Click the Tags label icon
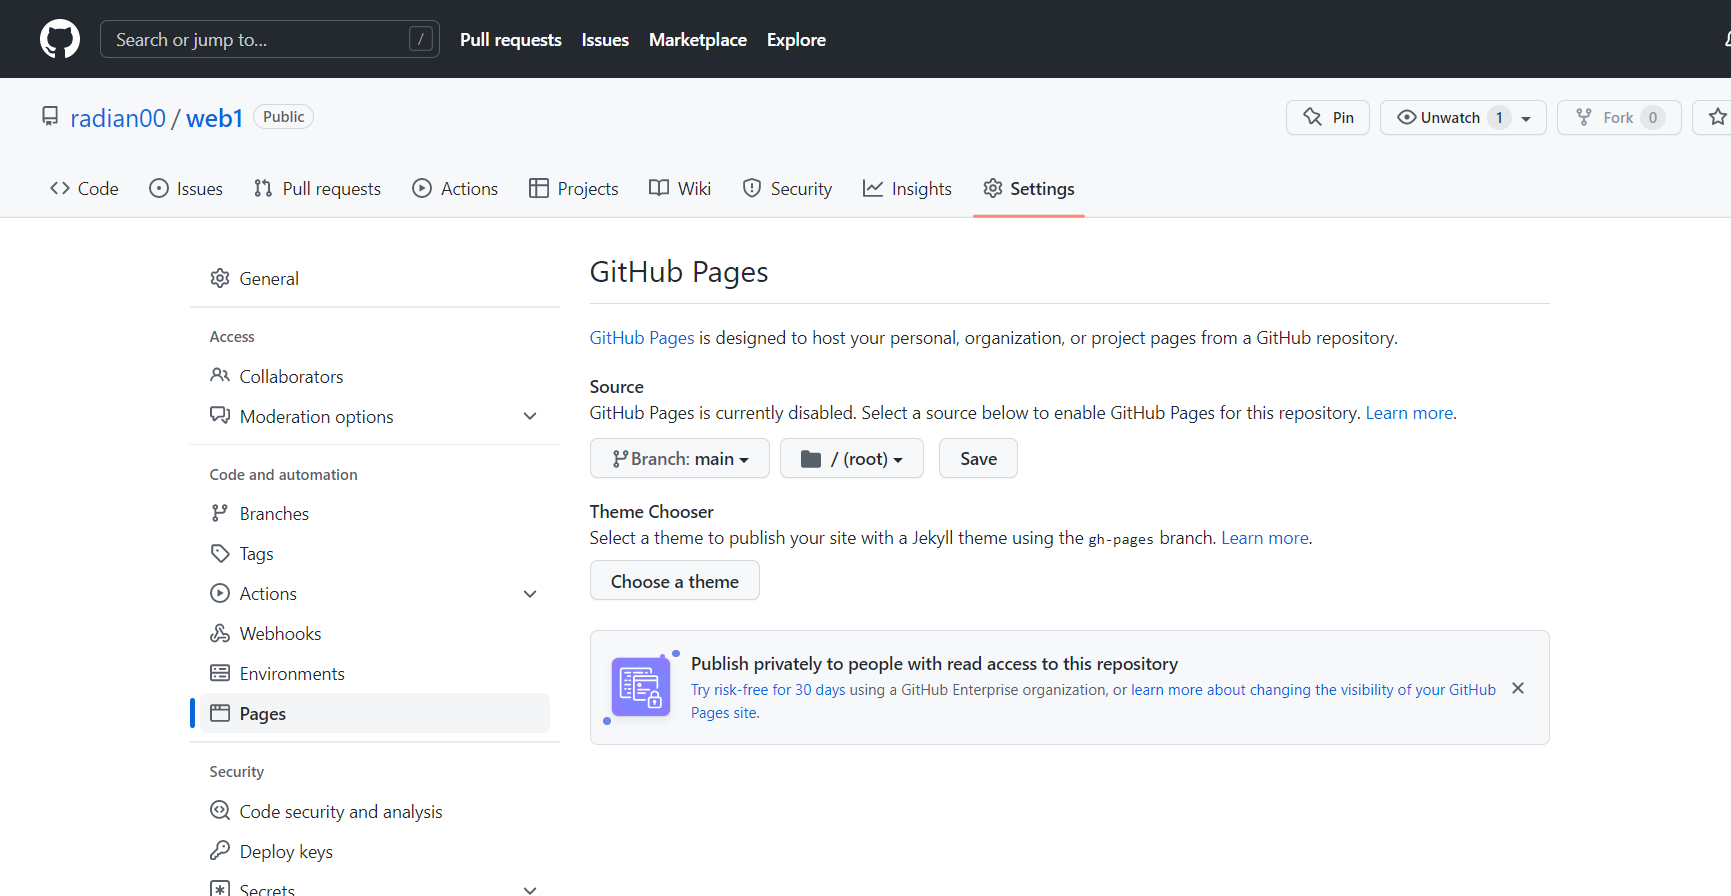 tap(220, 553)
